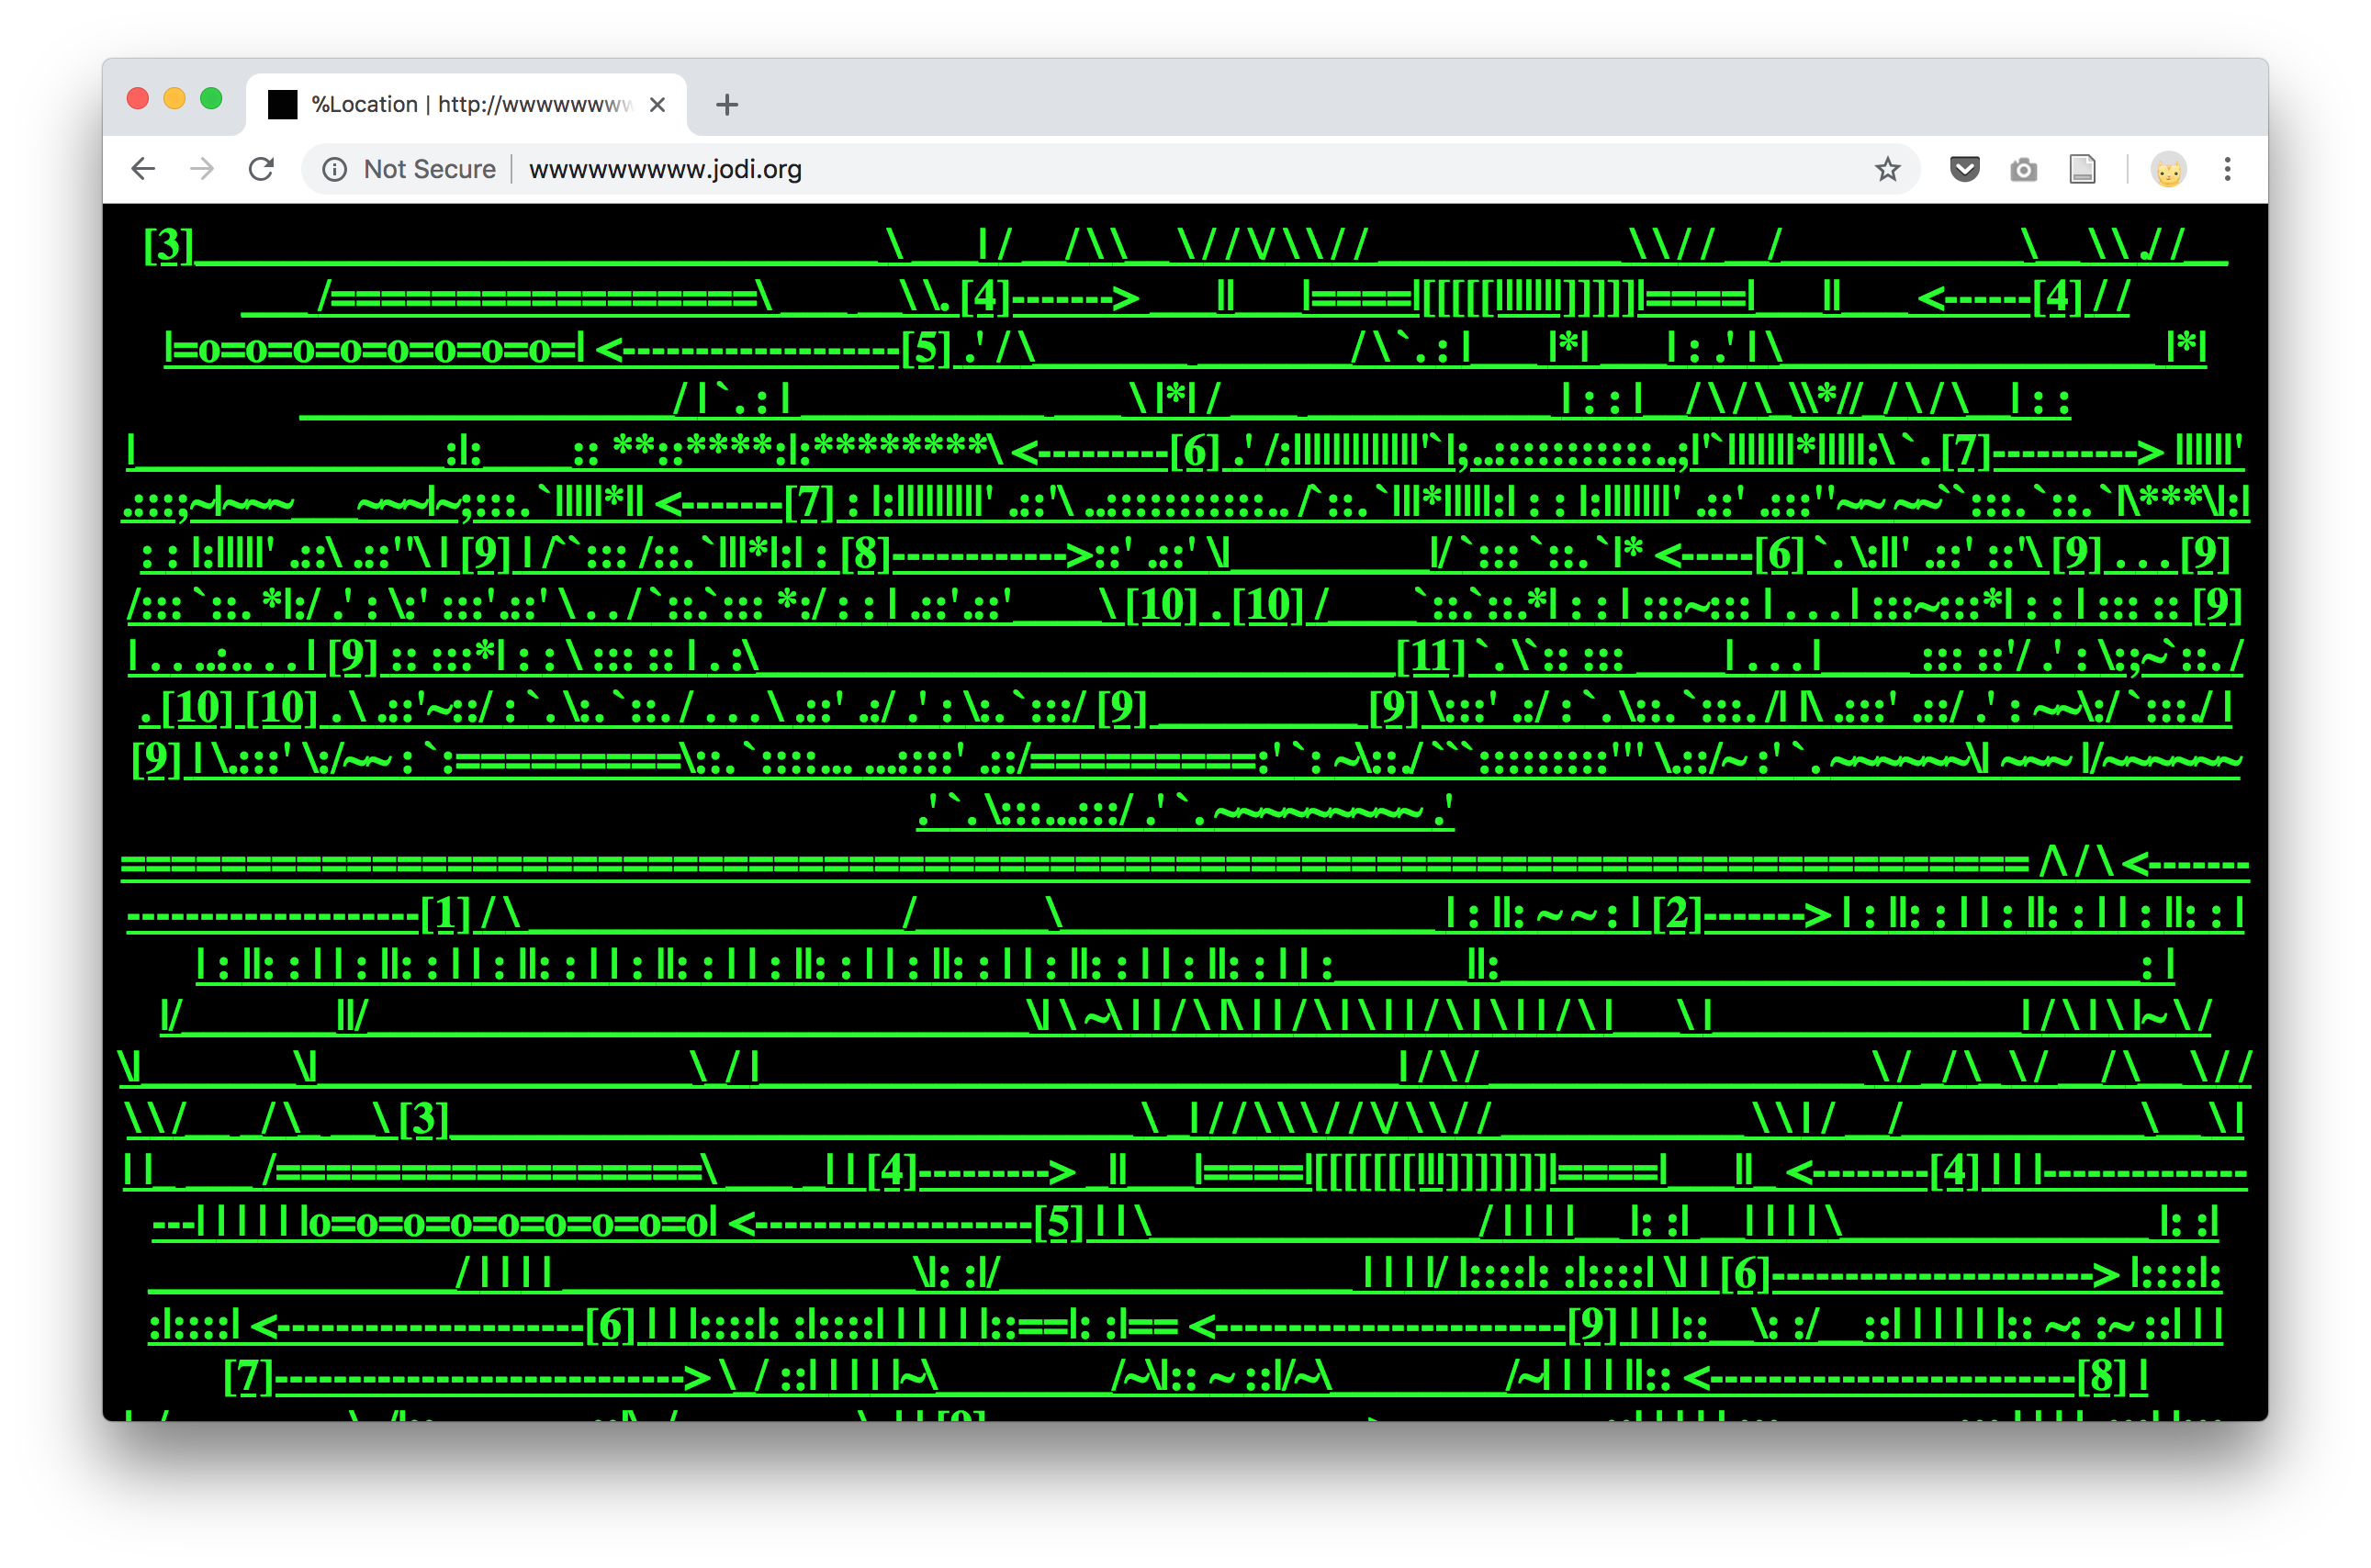This screenshot has width=2371, height=1568.
Task: View site info via the Not Secure icon
Action: (x=334, y=170)
